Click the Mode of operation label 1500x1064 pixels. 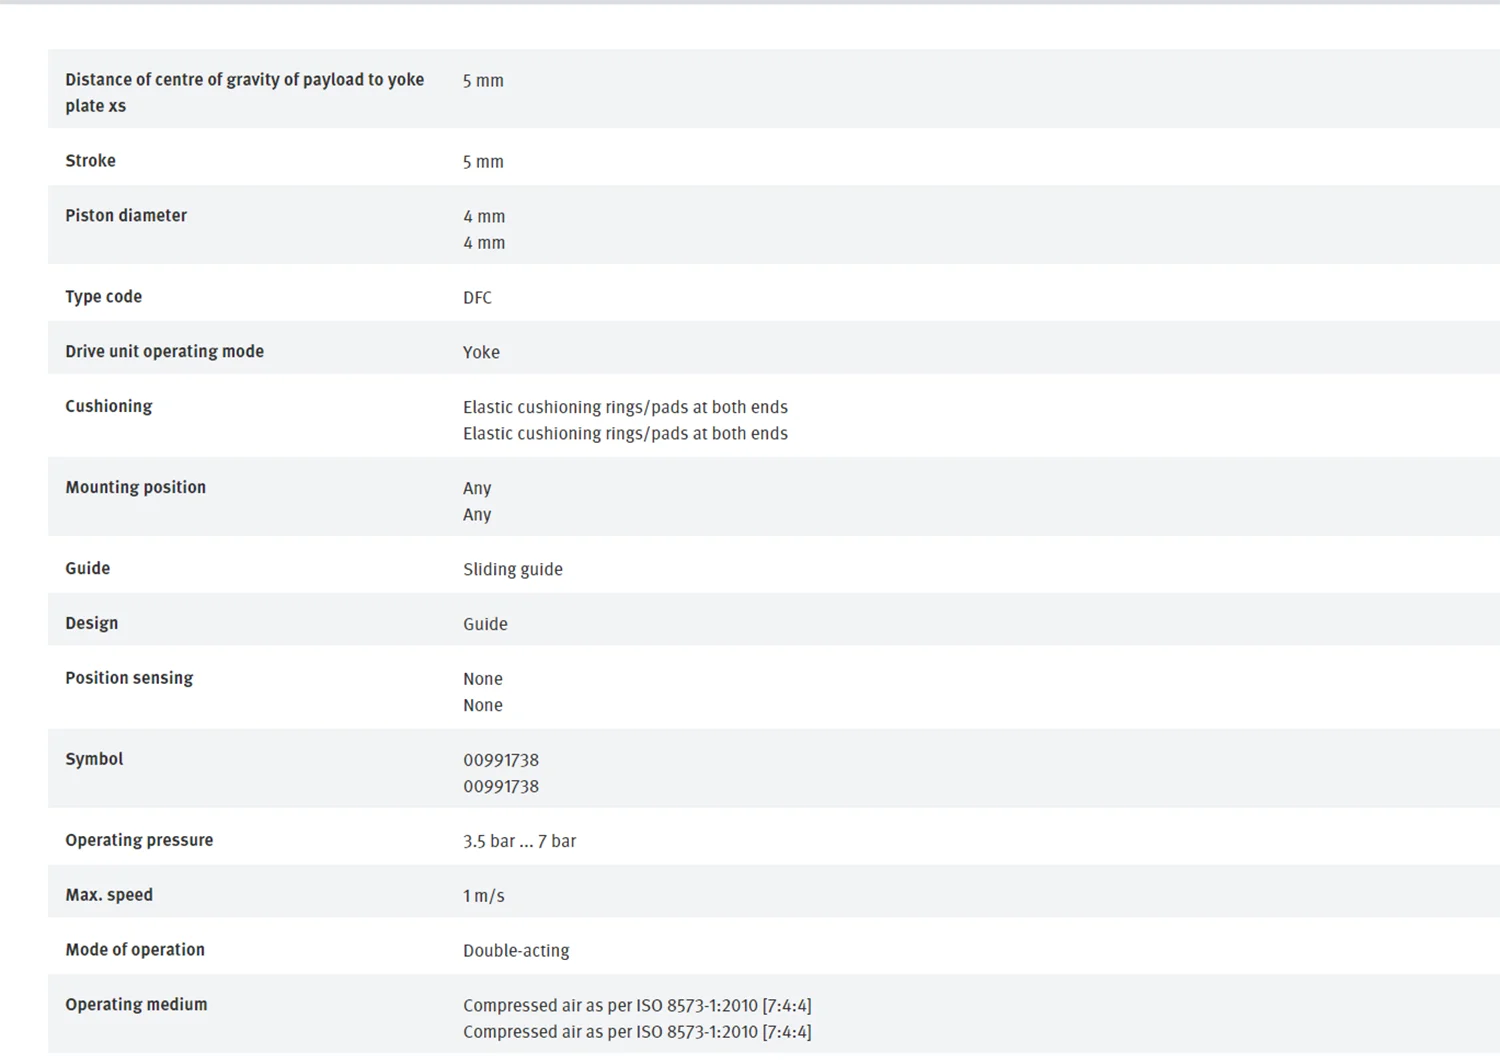[135, 950]
